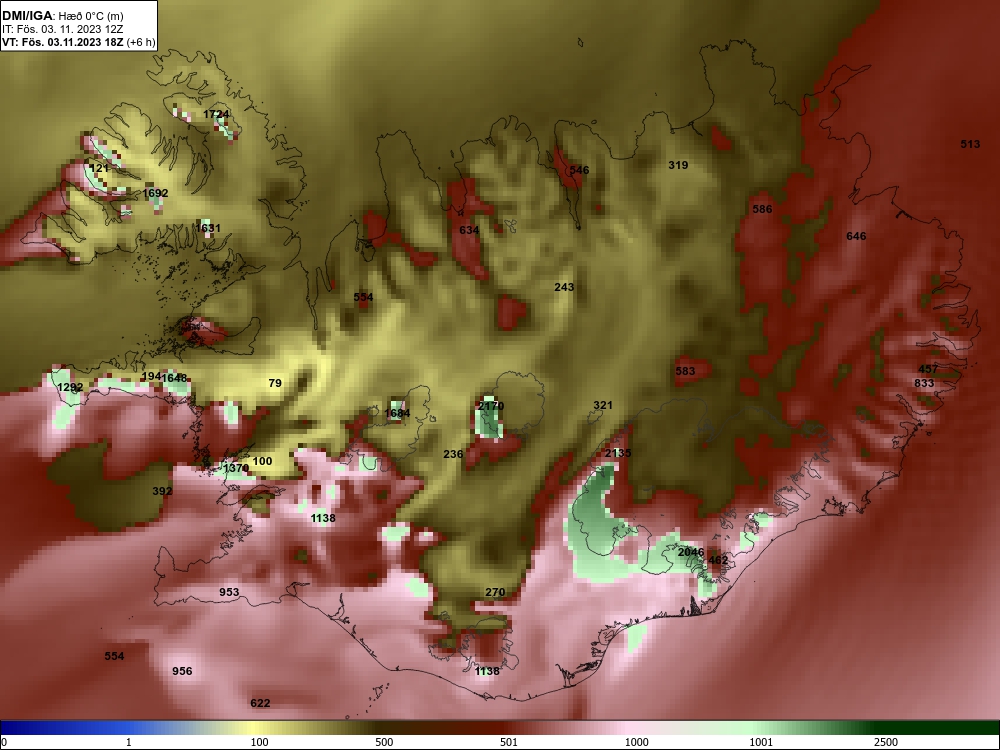Click the map value 1724
1000x750 pixels.
[216, 114]
